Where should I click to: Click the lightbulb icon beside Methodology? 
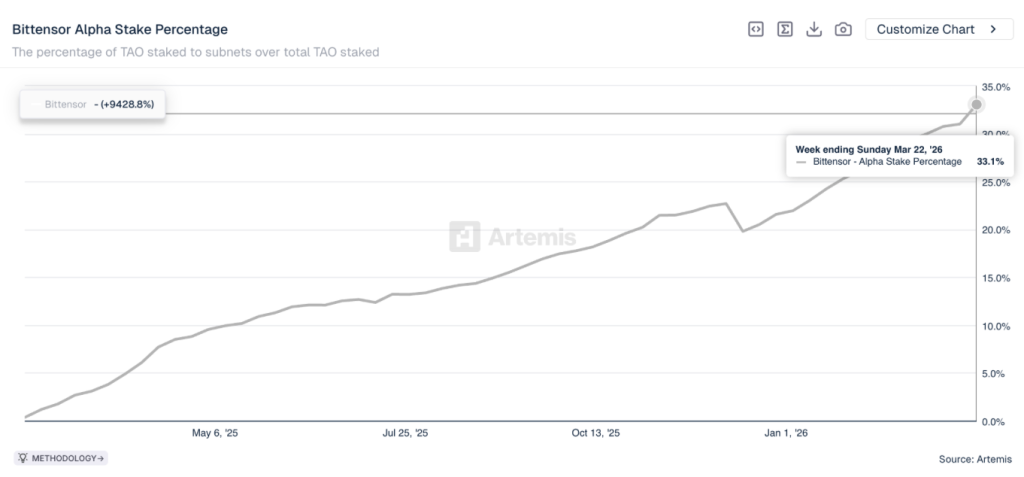[22, 458]
